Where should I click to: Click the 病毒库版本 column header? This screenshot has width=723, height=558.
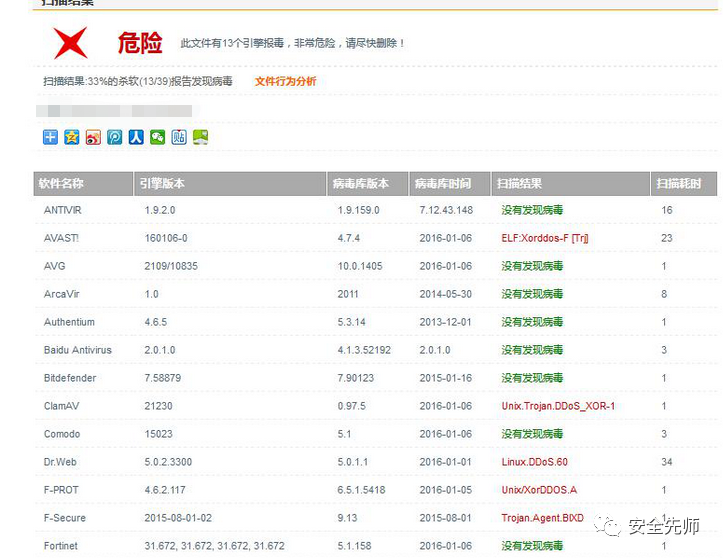click(367, 184)
